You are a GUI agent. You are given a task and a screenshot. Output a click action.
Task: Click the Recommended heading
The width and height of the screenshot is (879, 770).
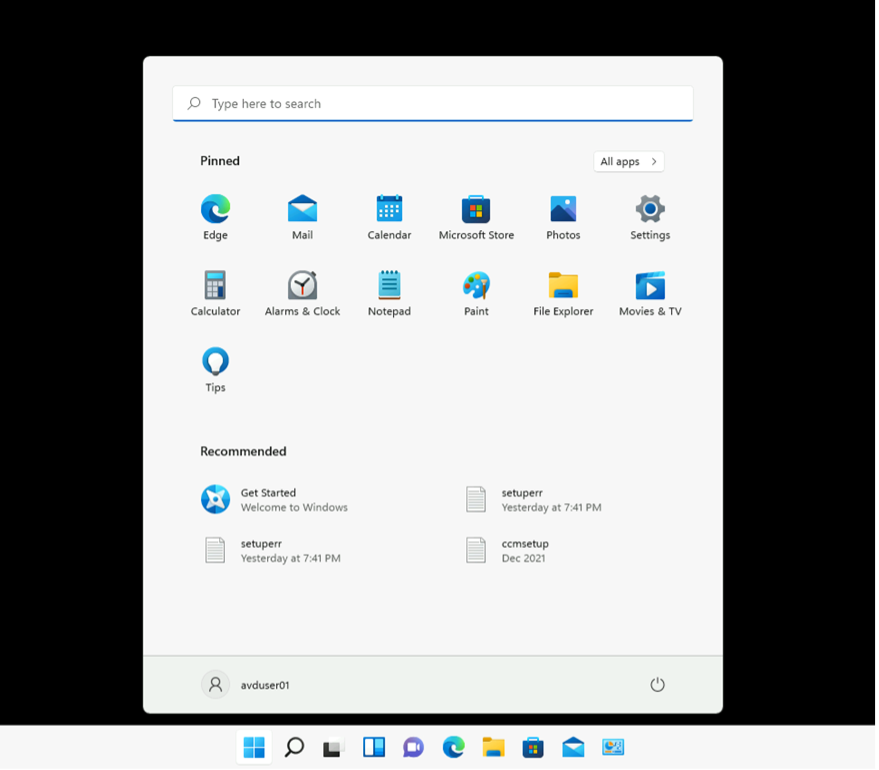pos(243,451)
